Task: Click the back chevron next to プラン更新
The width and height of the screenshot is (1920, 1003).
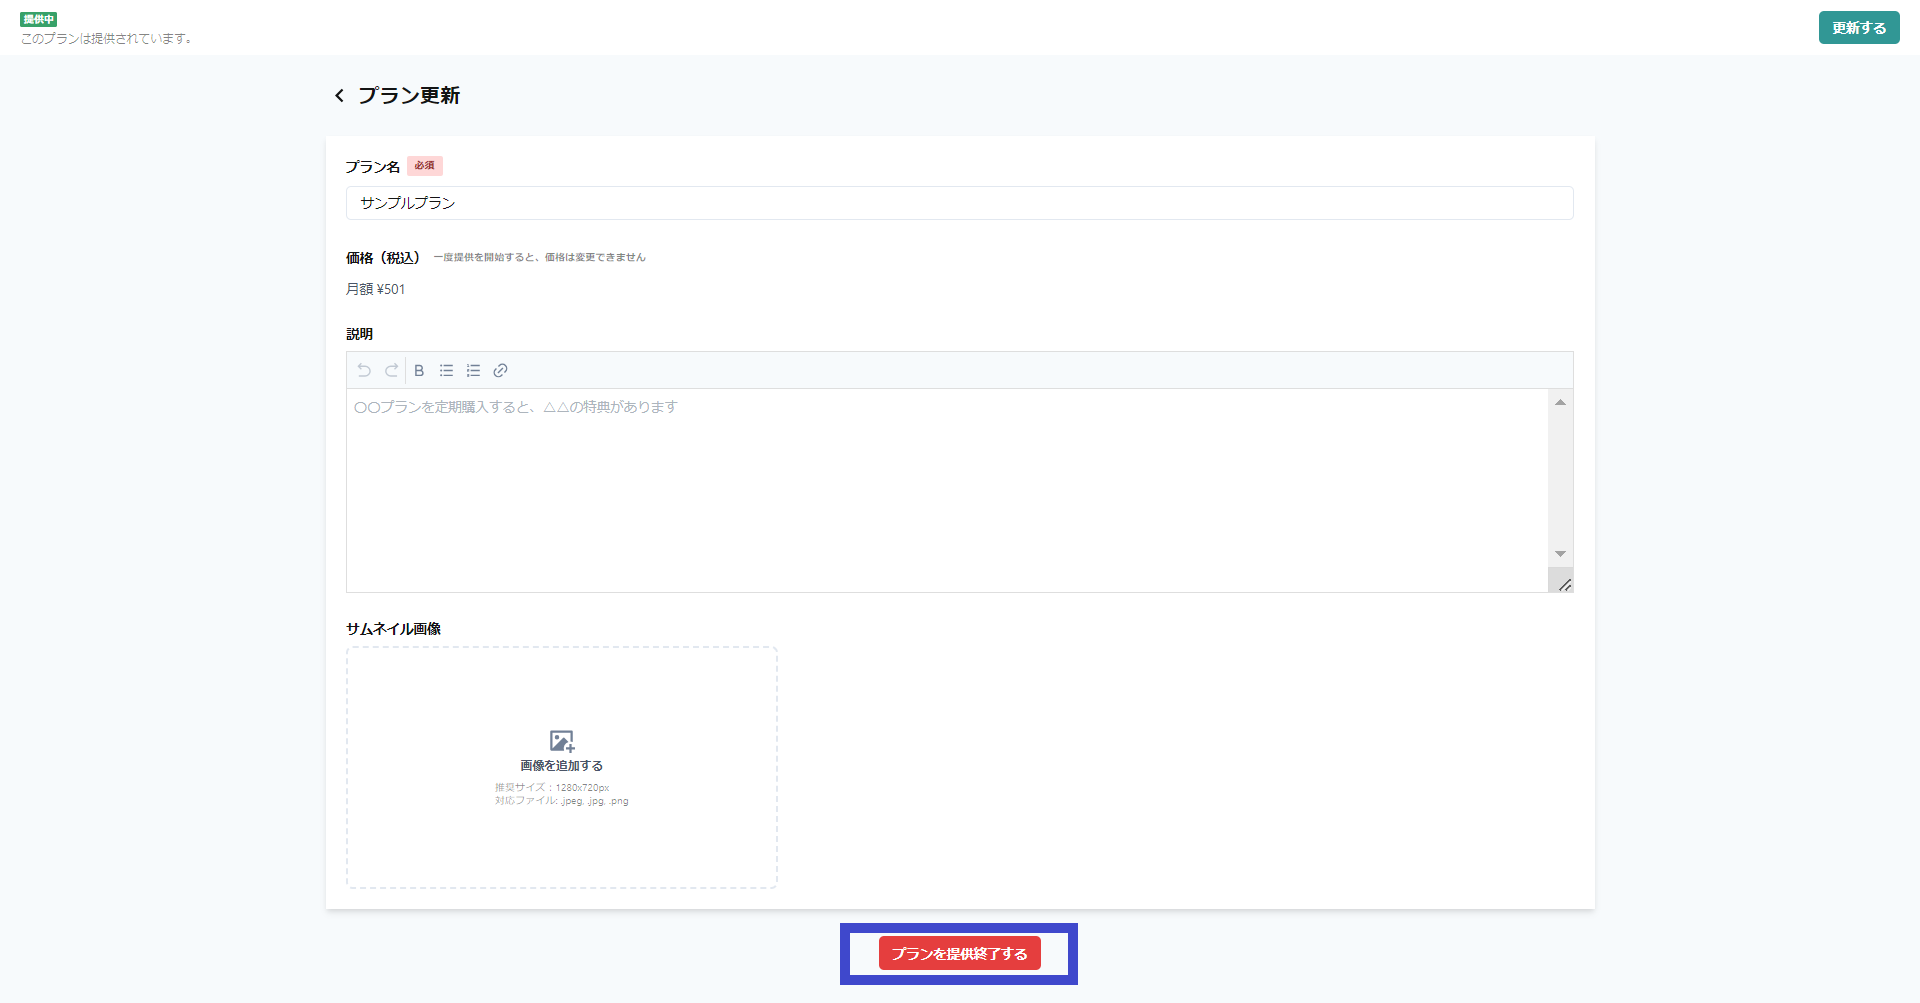Action: 339,96
